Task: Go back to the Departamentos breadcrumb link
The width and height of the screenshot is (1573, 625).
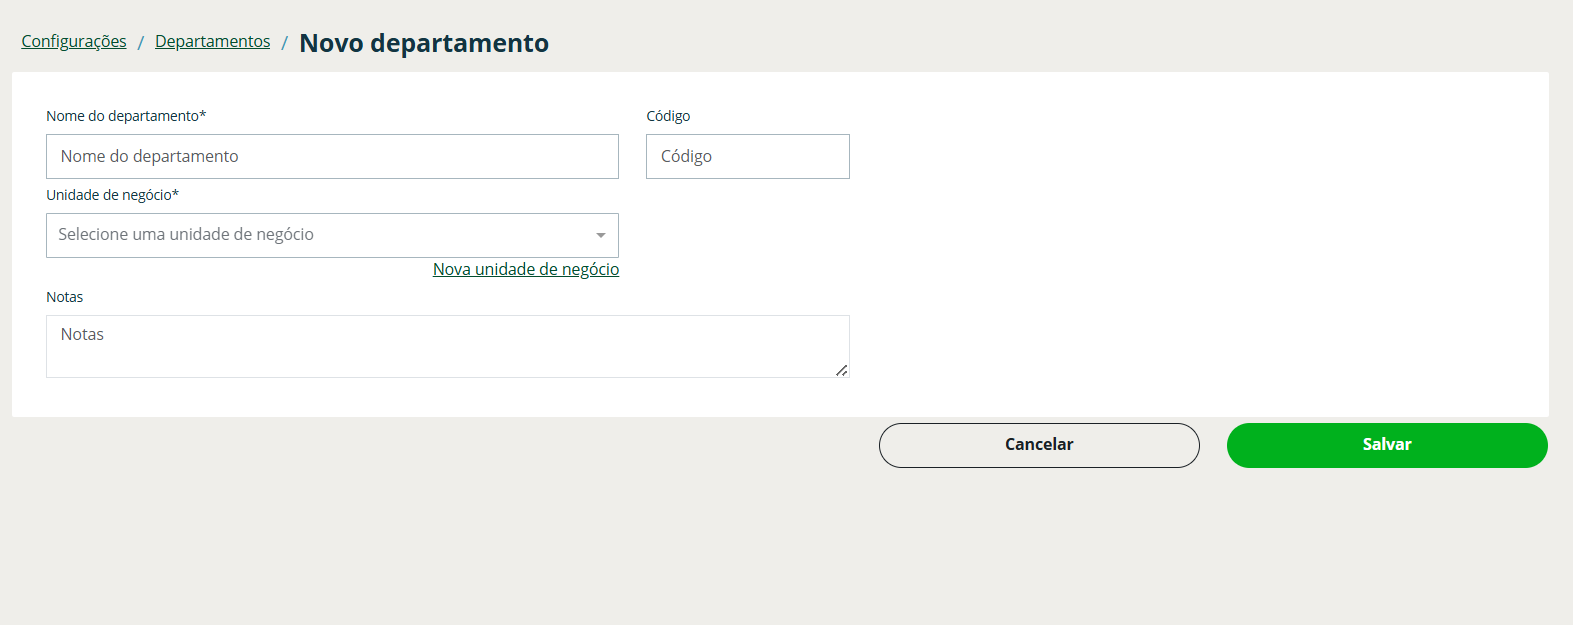Action: coord(212,41)
